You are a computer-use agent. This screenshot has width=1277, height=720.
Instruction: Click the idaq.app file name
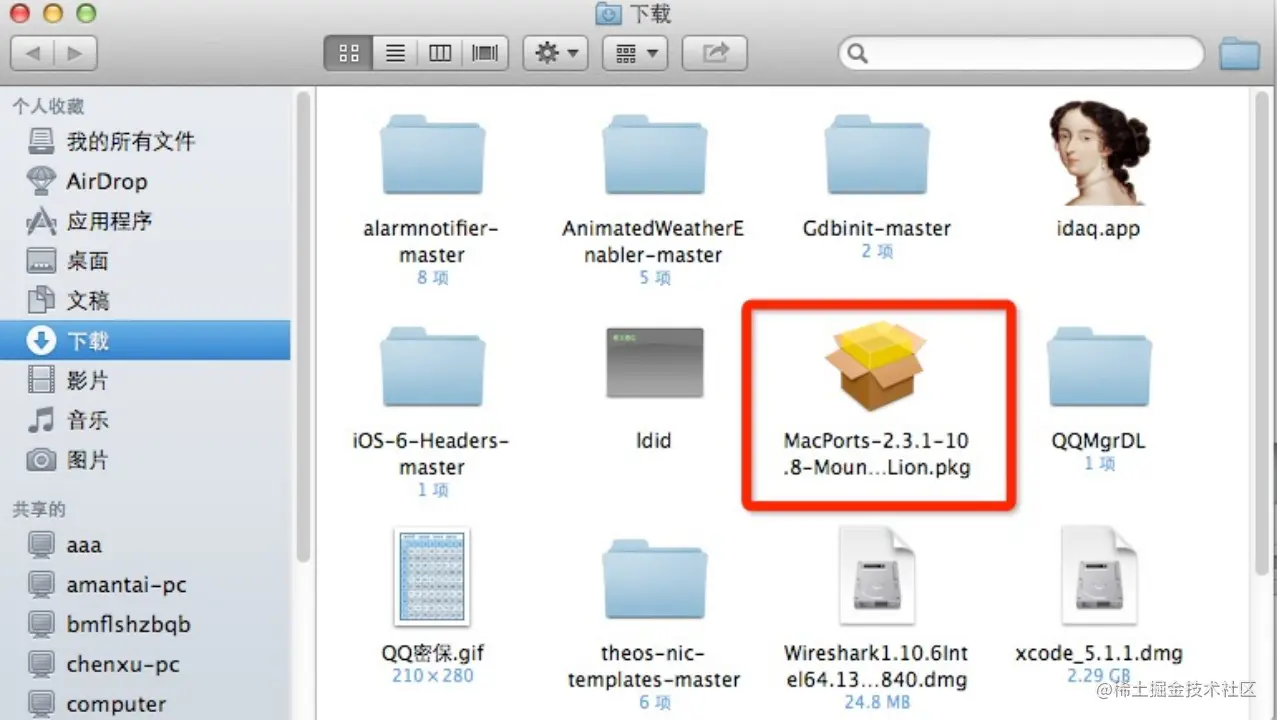[1098, 229]
